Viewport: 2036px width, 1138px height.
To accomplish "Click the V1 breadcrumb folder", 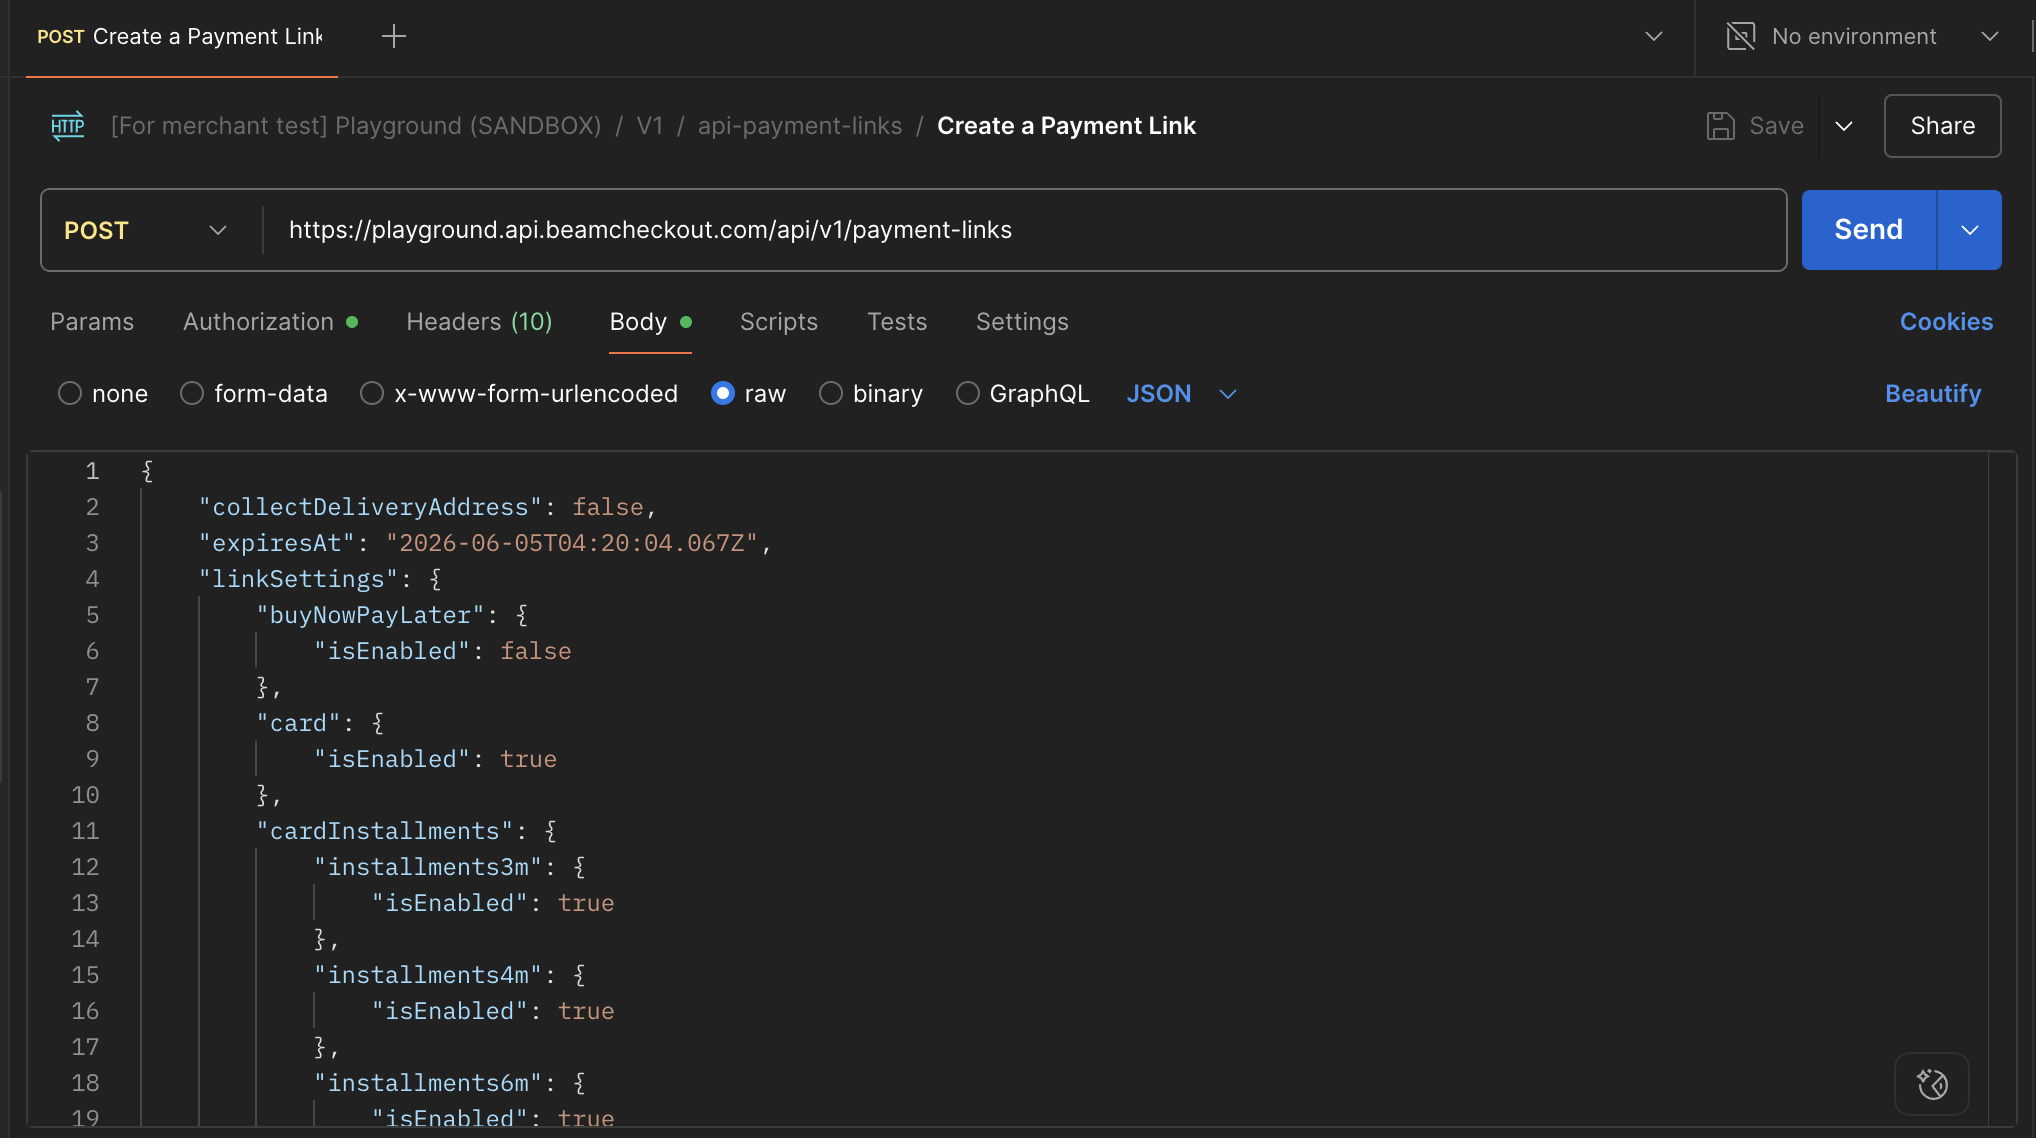I will pos(650,126).
